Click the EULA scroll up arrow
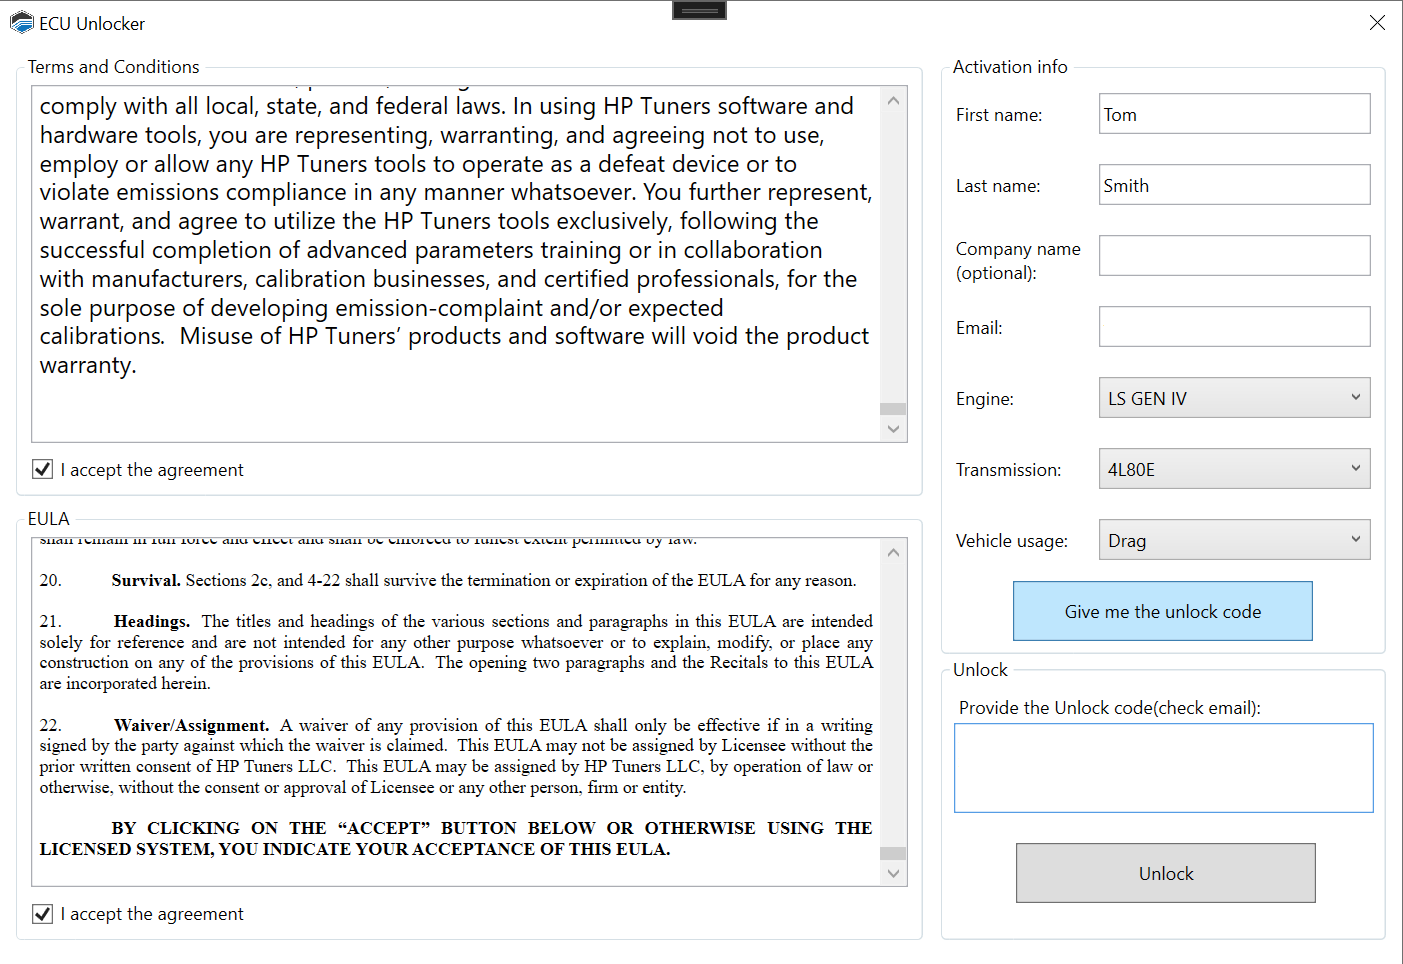Screen dimensions: 1403x964 (893, 552)
